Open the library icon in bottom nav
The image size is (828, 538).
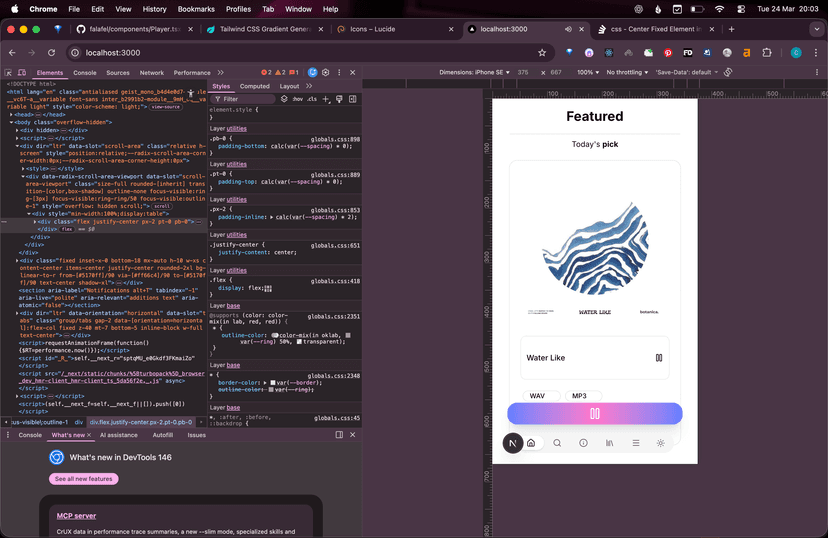pos(609,443)
